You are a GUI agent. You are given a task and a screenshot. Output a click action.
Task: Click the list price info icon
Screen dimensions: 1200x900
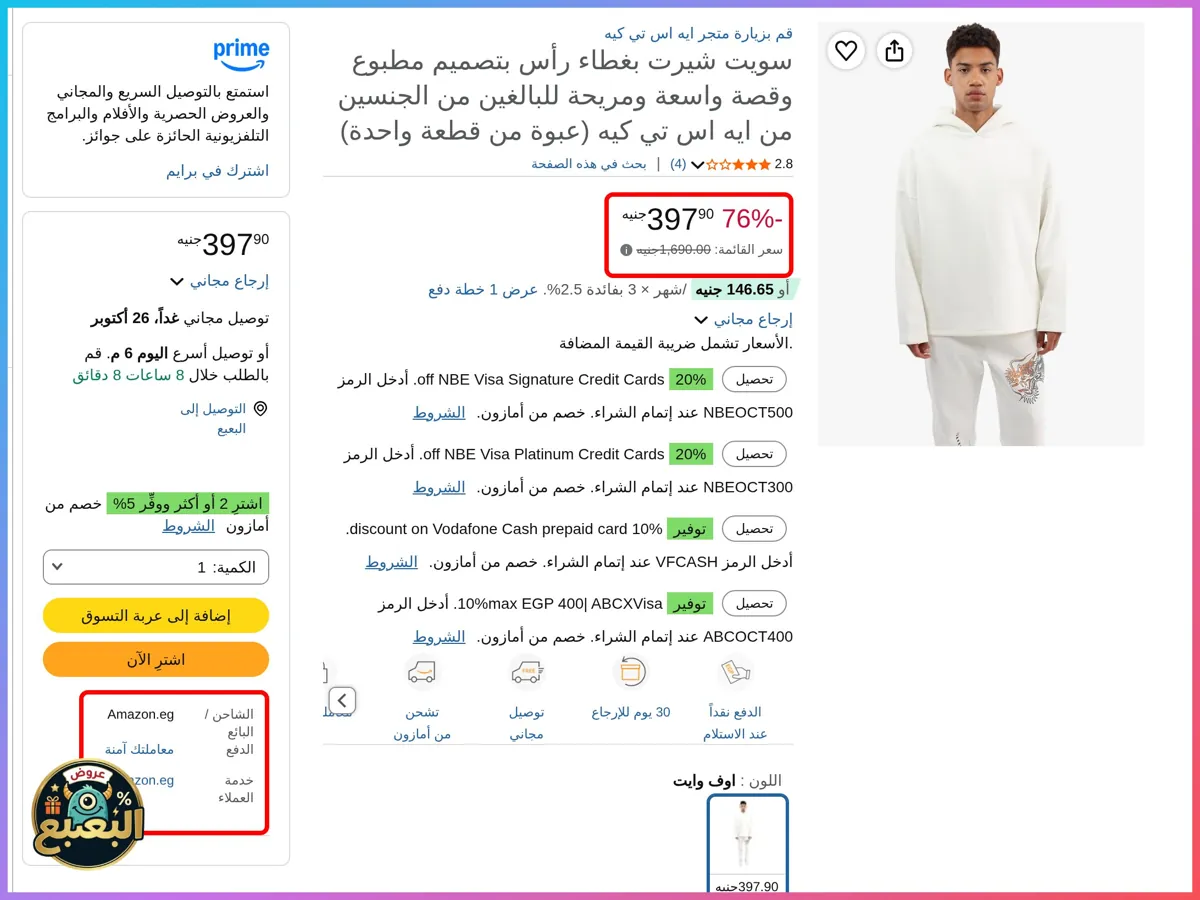pyautogui.click(x=626, y=250)
